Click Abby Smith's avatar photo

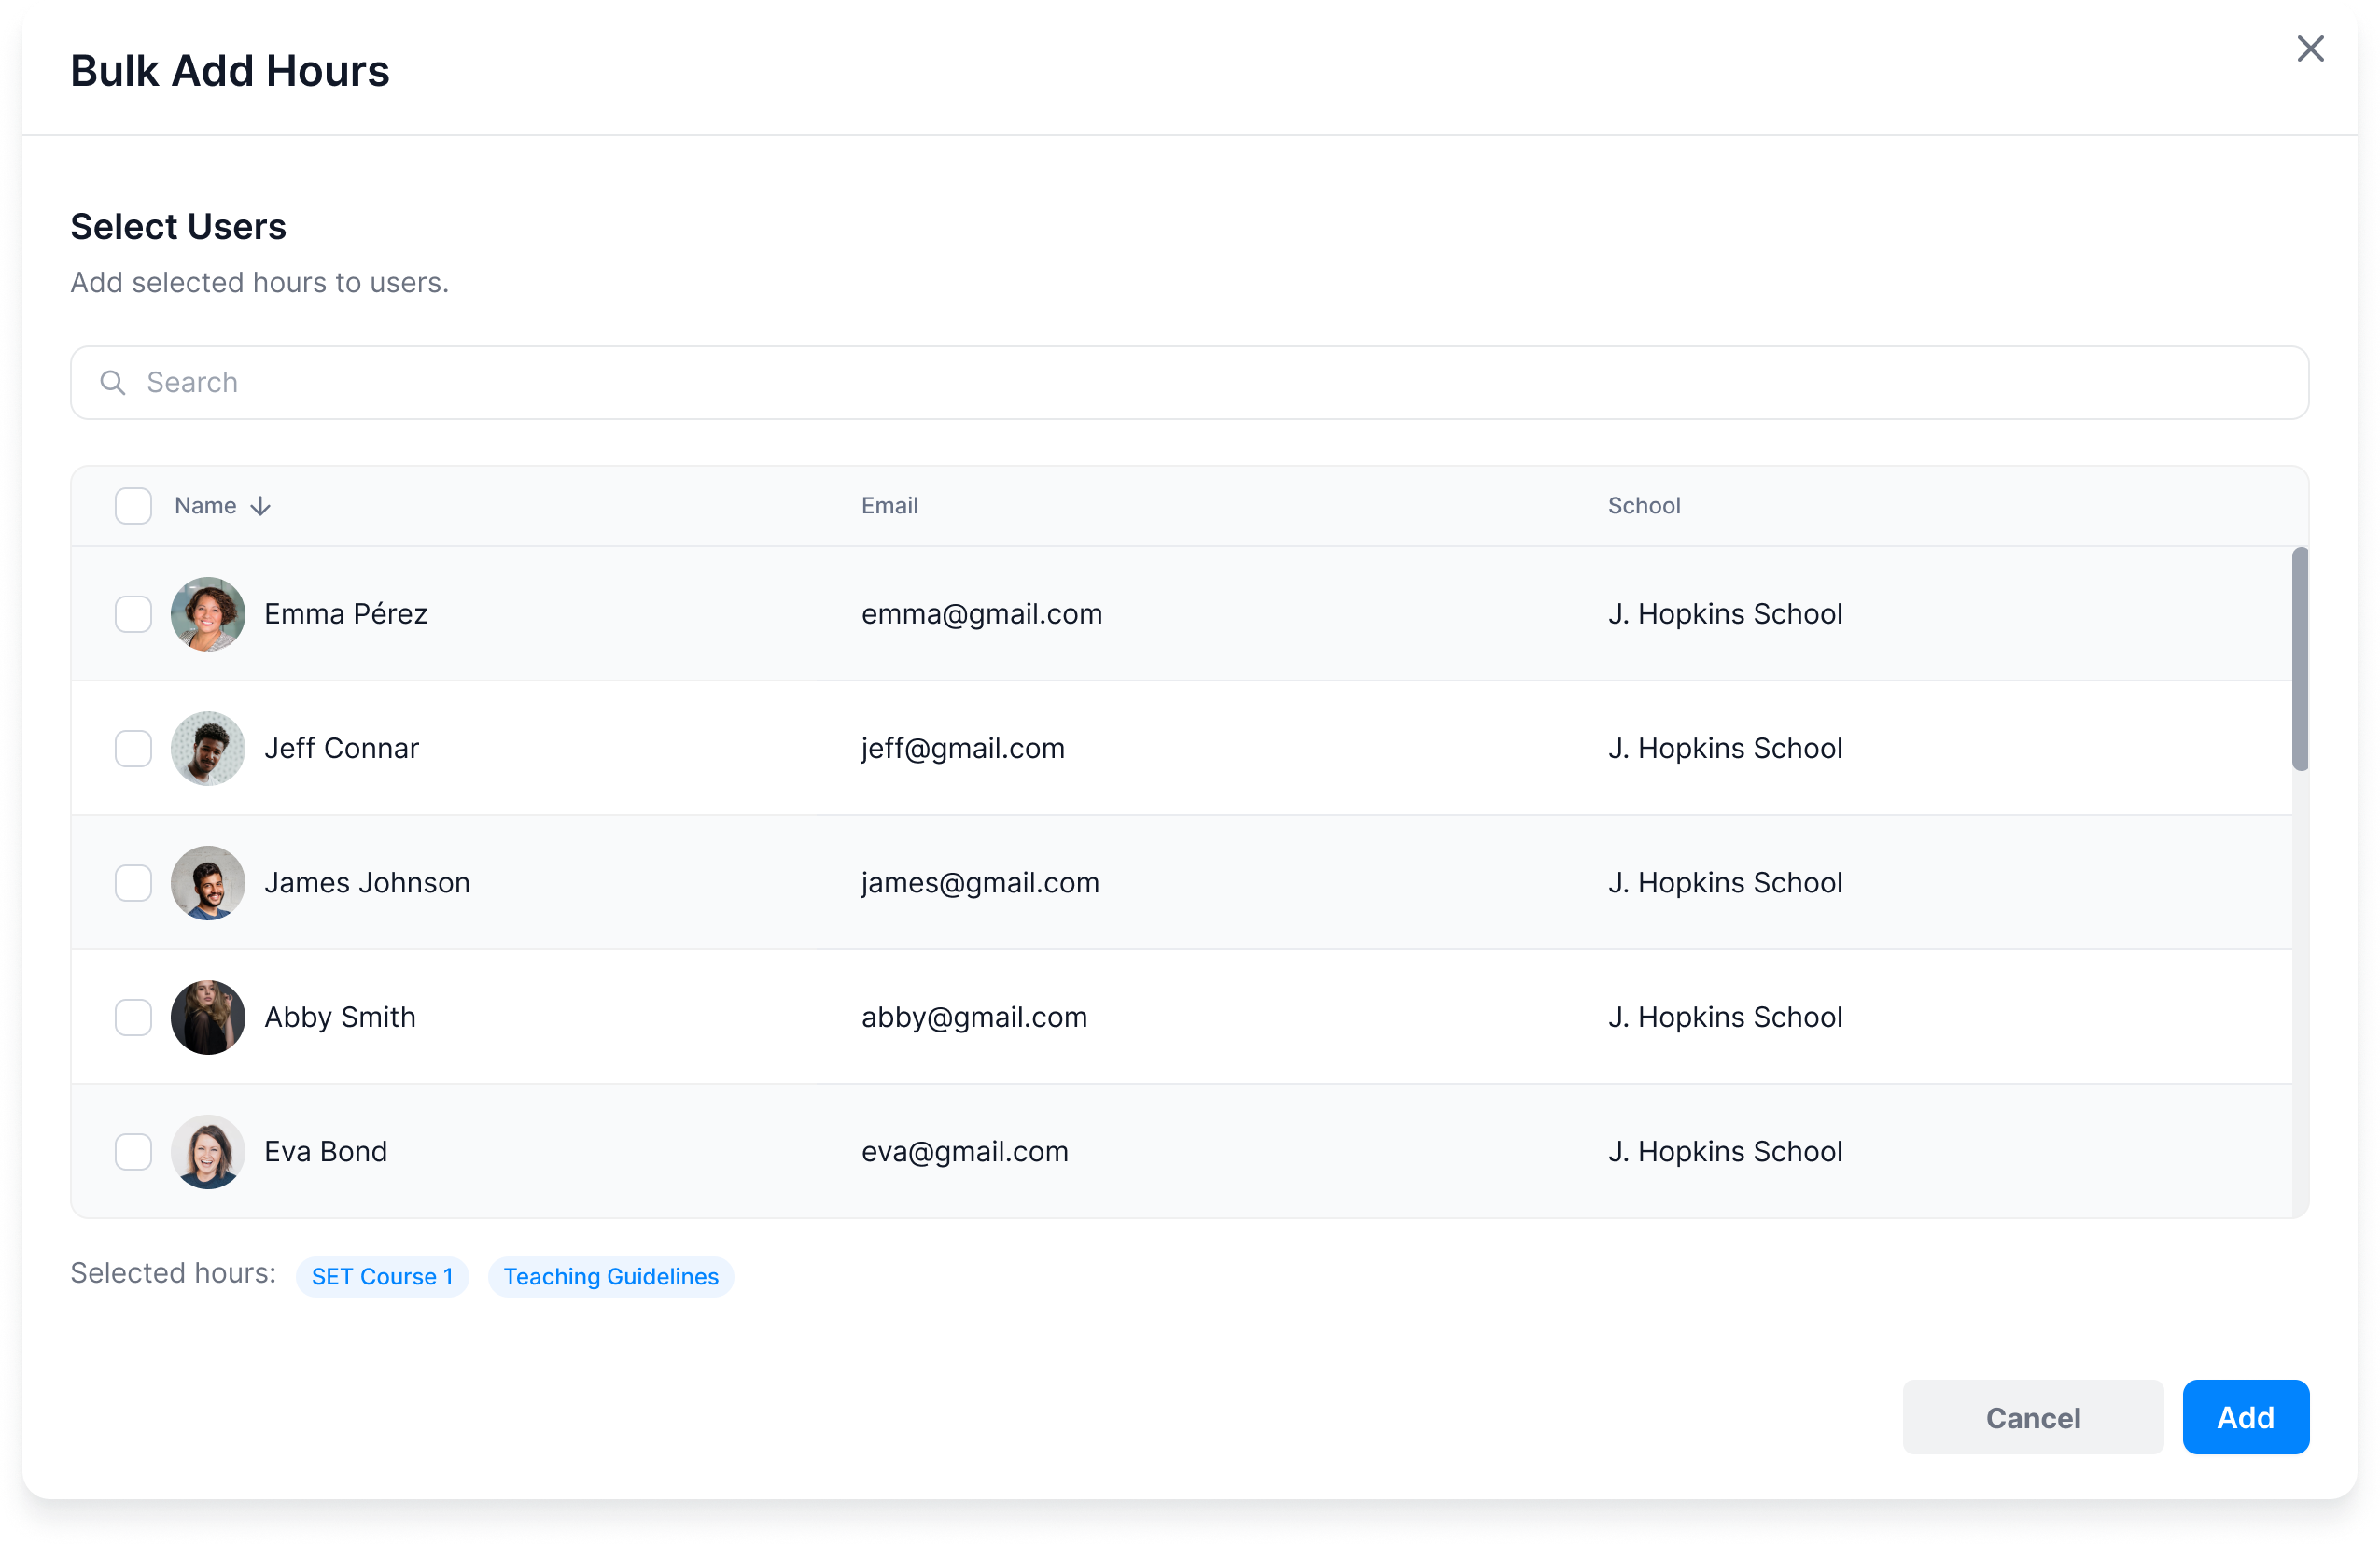[208, 1018]
